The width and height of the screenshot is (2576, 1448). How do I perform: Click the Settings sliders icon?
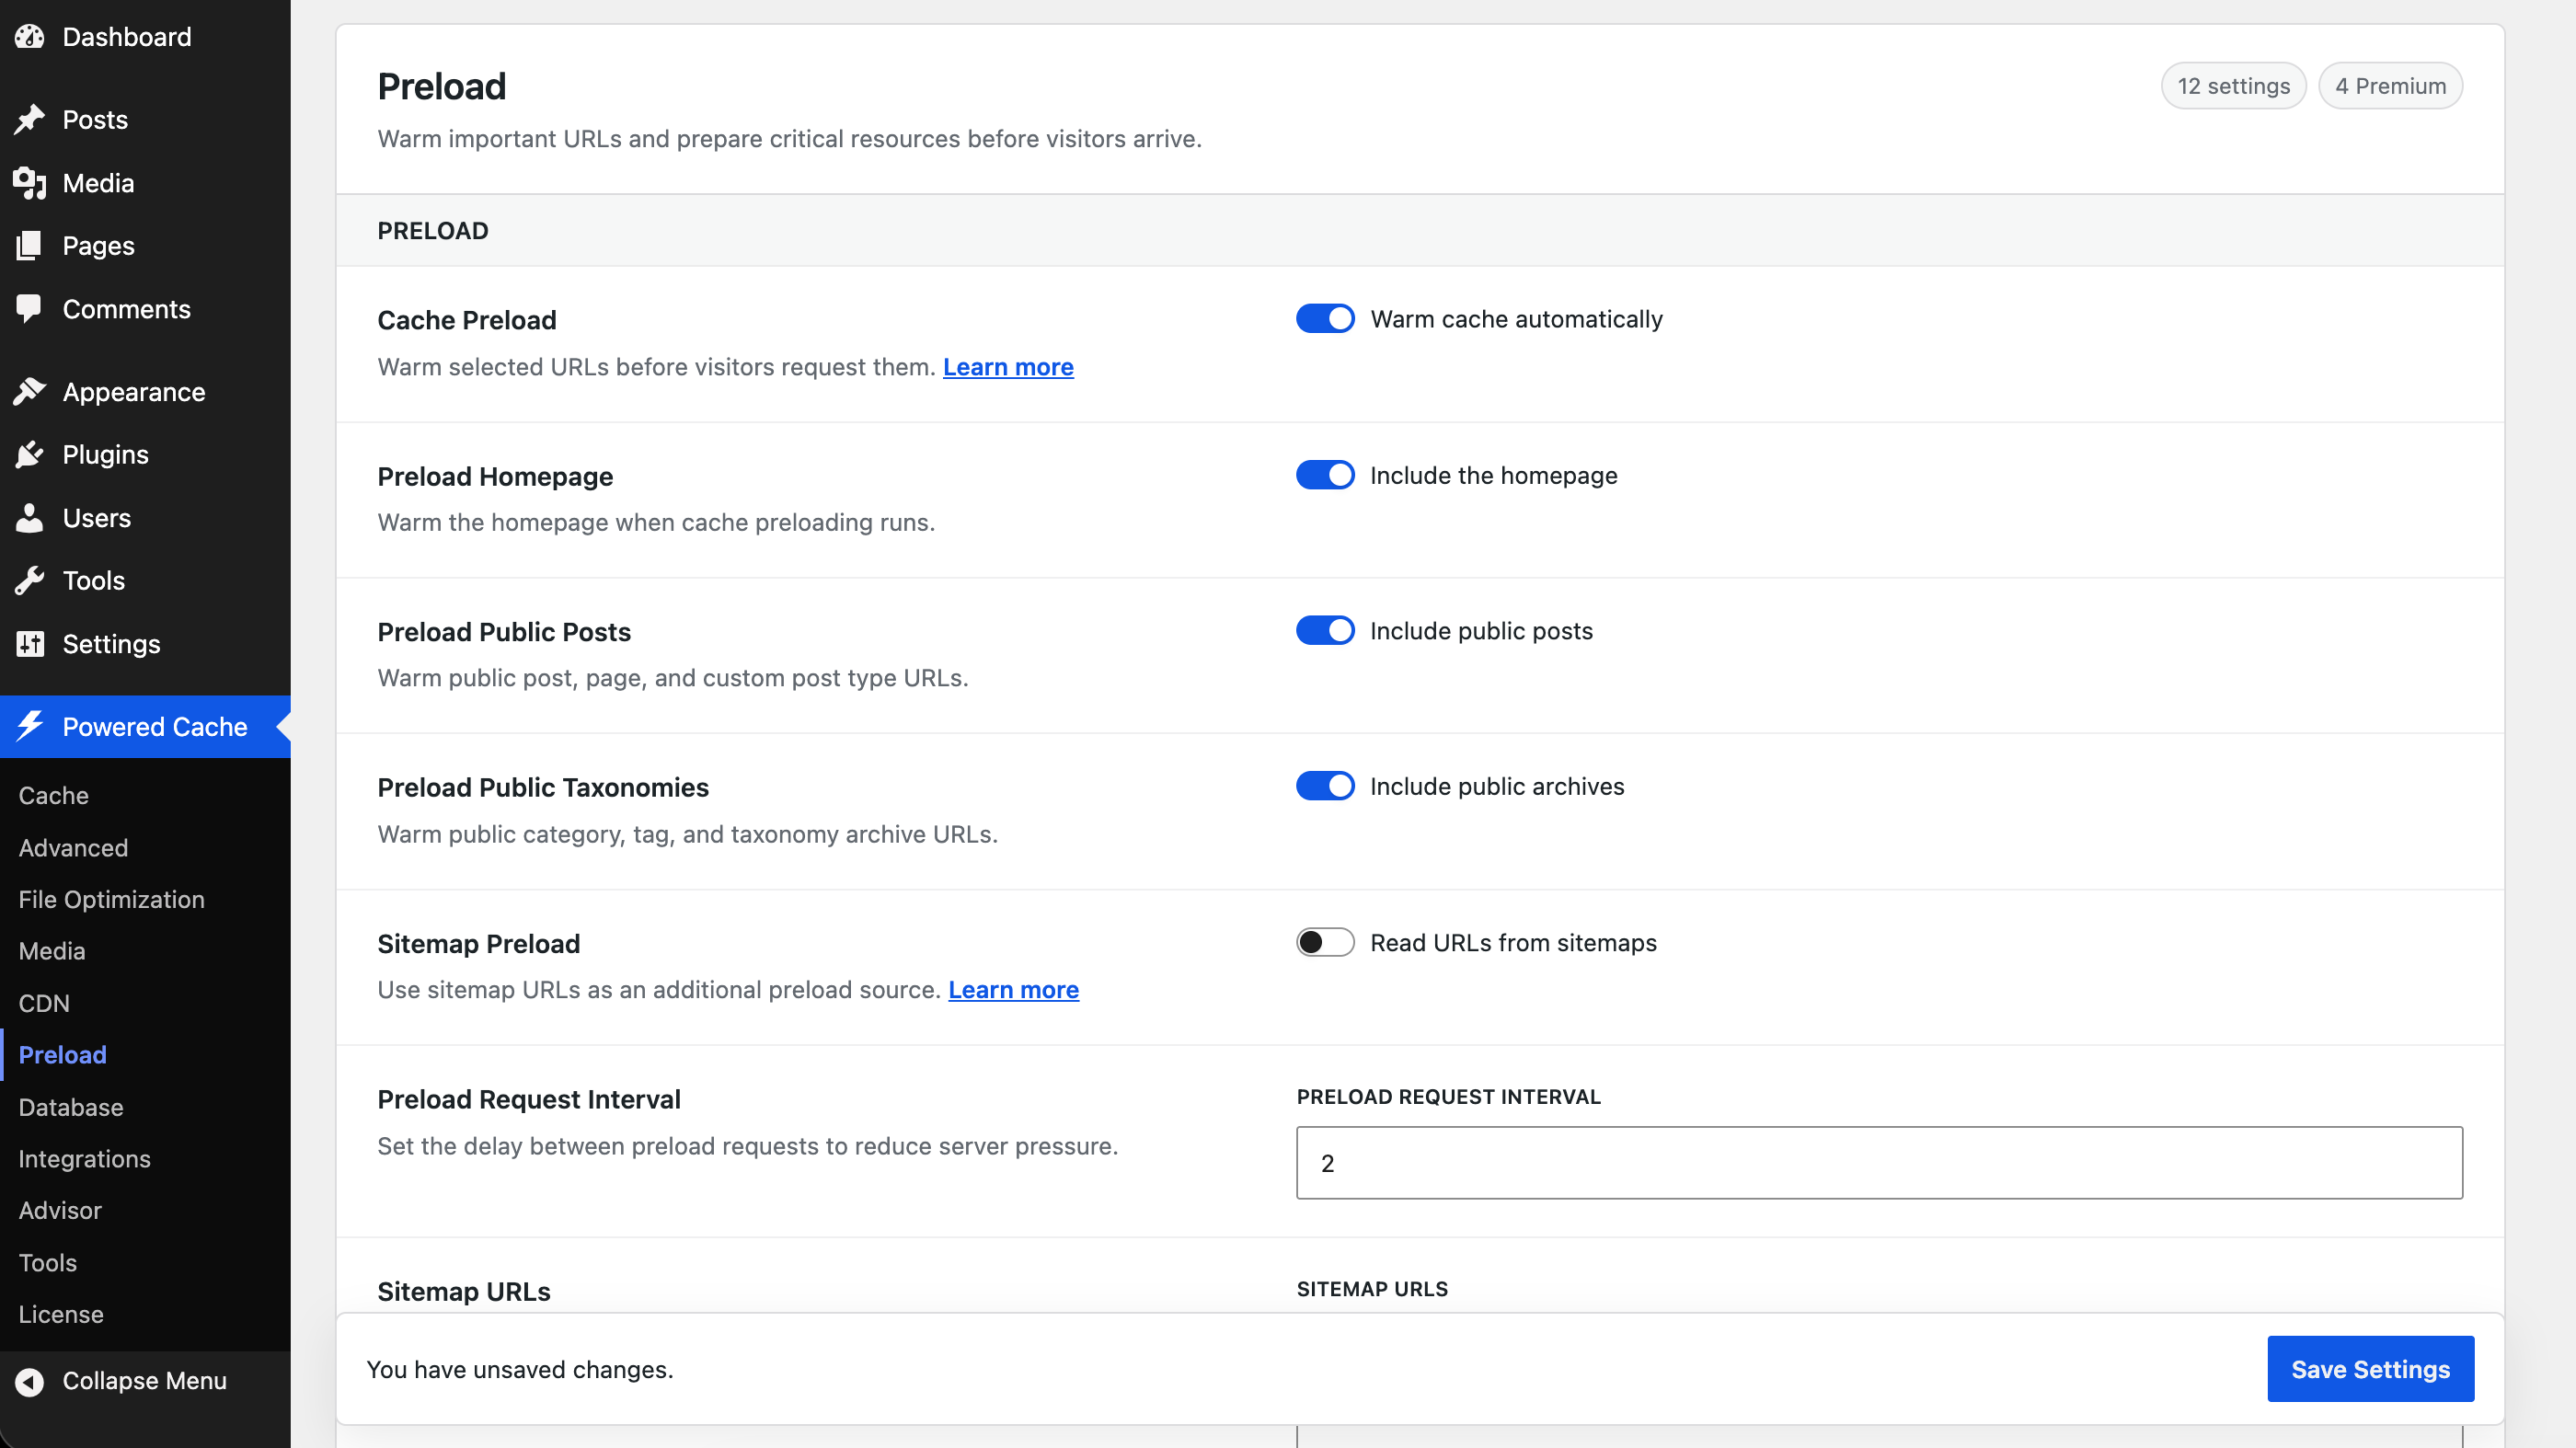(30, 644)
